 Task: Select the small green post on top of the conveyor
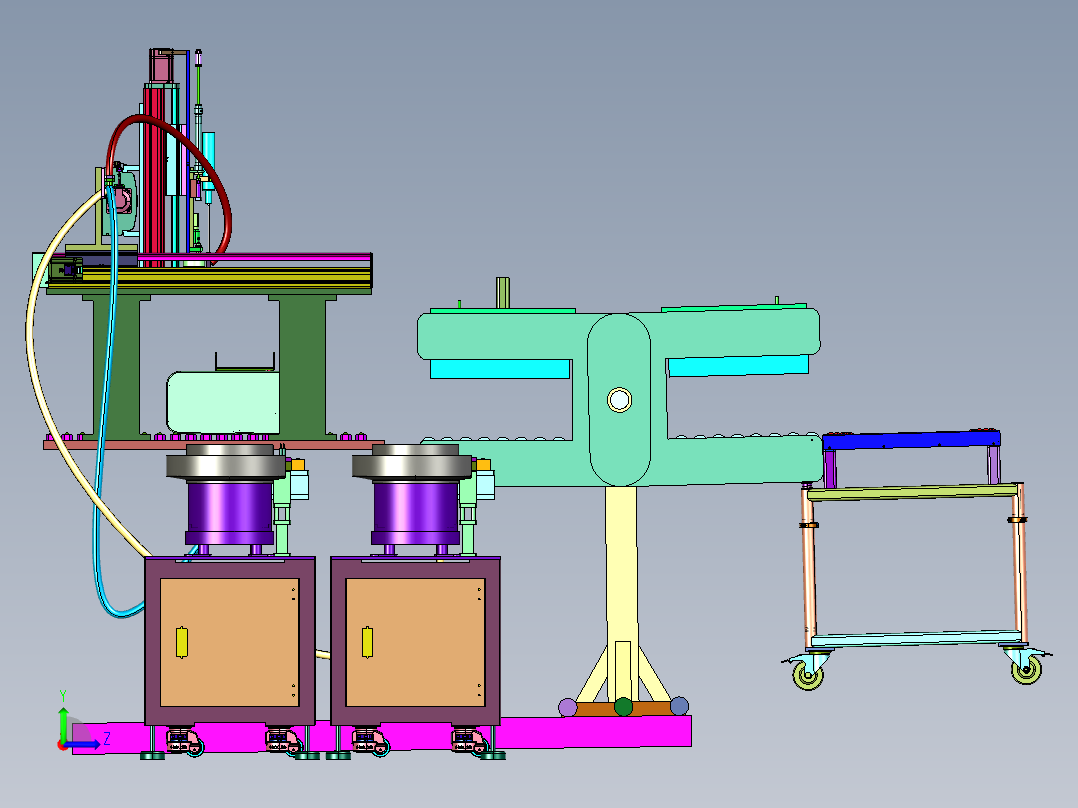pos(503,294)
